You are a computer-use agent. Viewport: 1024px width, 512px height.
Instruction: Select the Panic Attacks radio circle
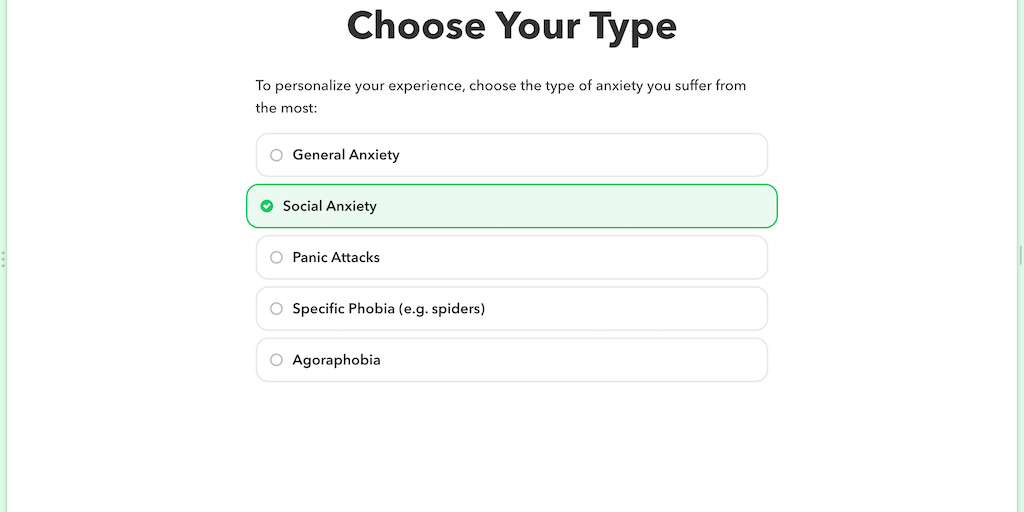point(277,257)
